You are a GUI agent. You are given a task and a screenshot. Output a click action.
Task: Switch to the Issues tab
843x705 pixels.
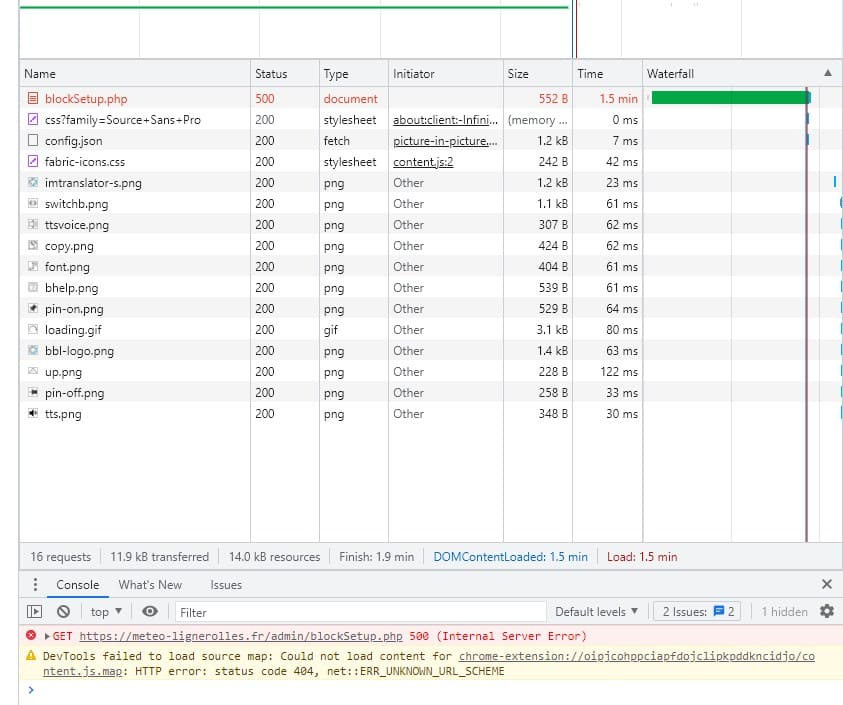[226, 585]
